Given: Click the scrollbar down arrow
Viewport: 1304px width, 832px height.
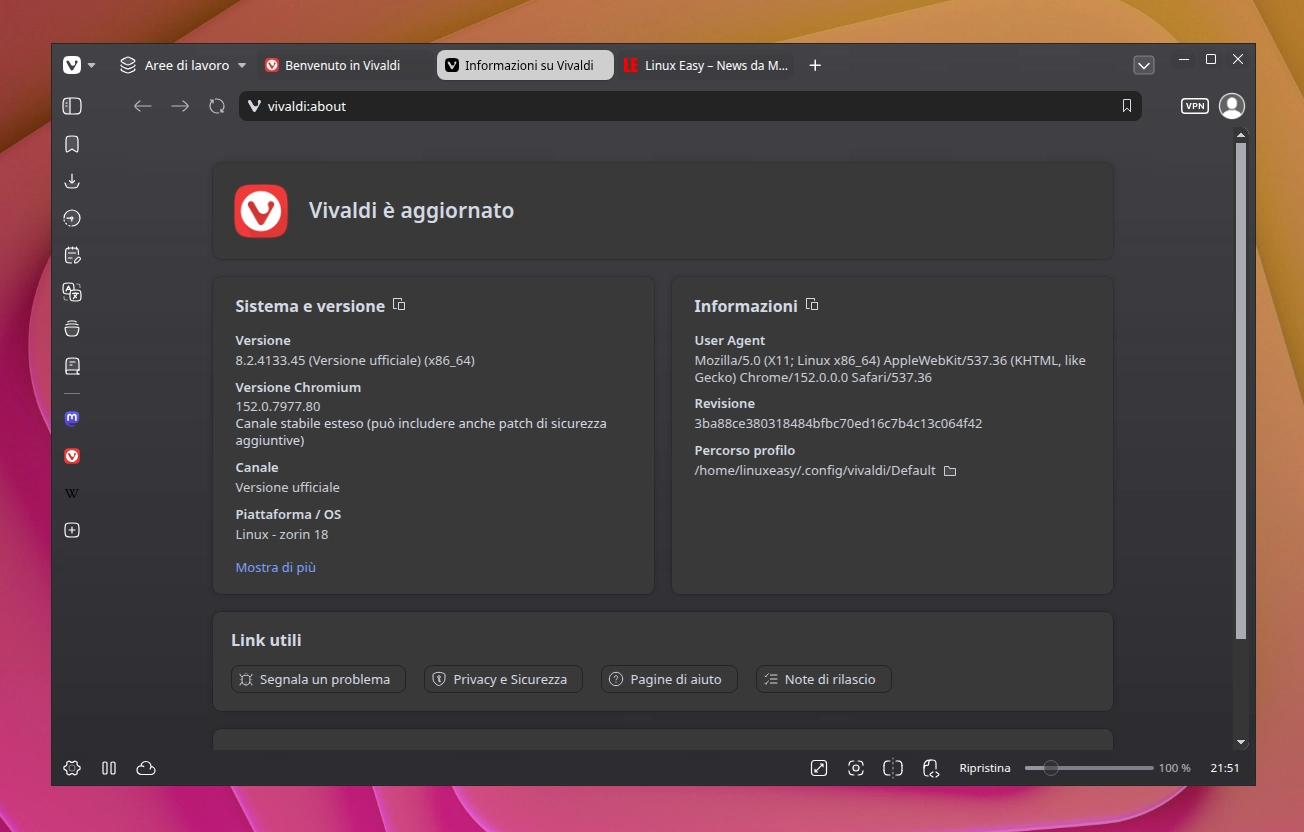Looking at the screenshot, I should point(1241,742).
